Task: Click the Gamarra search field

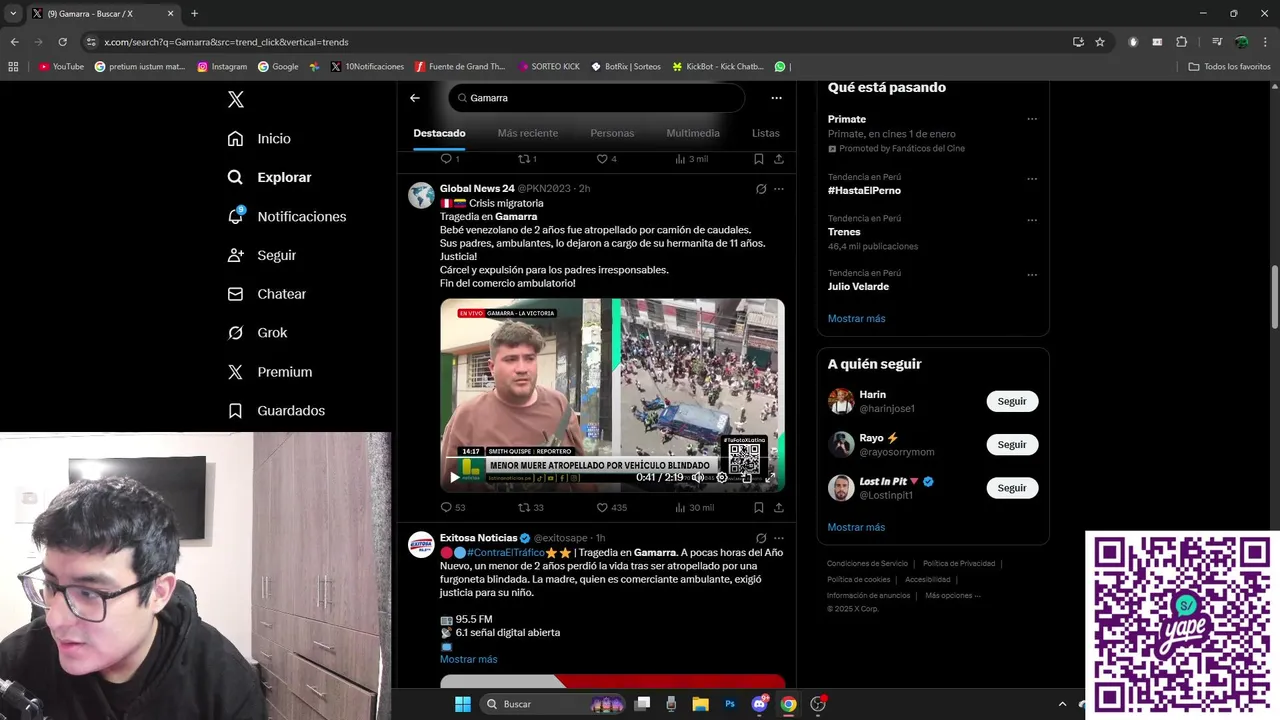Action: pyautogui.click(x=596, y=98)
